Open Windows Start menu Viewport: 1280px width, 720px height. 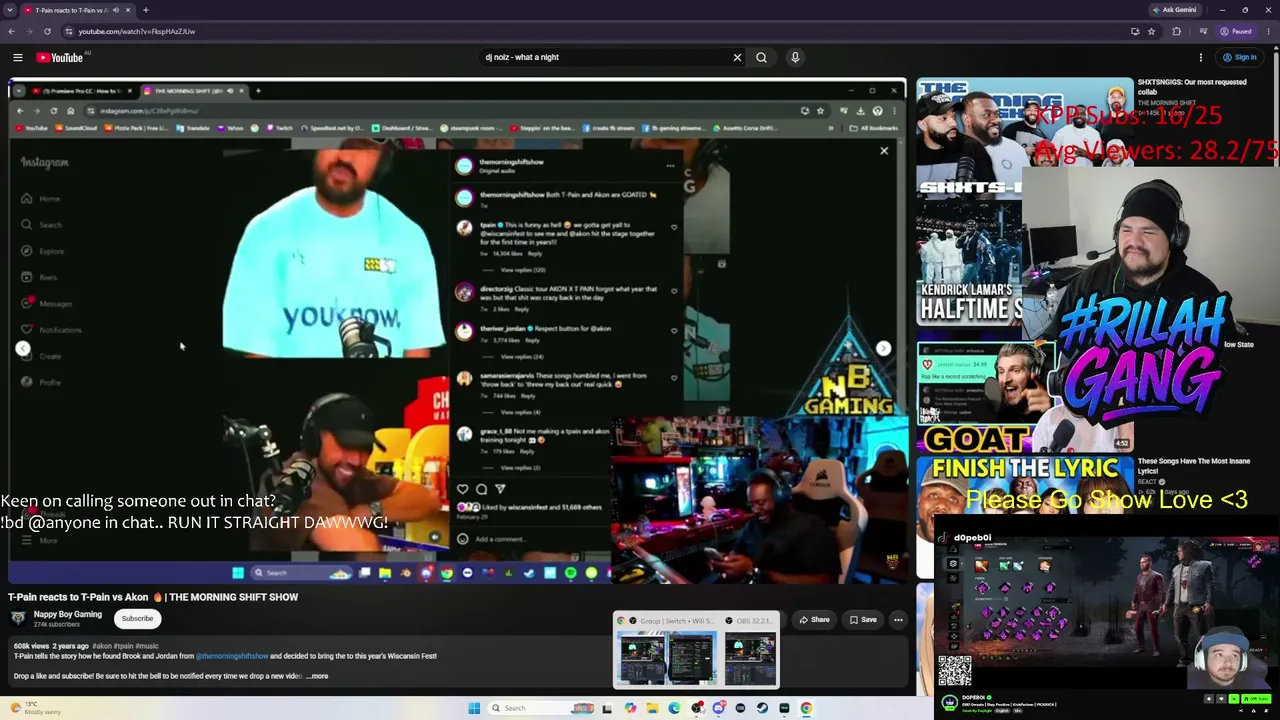(x=474, y=708)
